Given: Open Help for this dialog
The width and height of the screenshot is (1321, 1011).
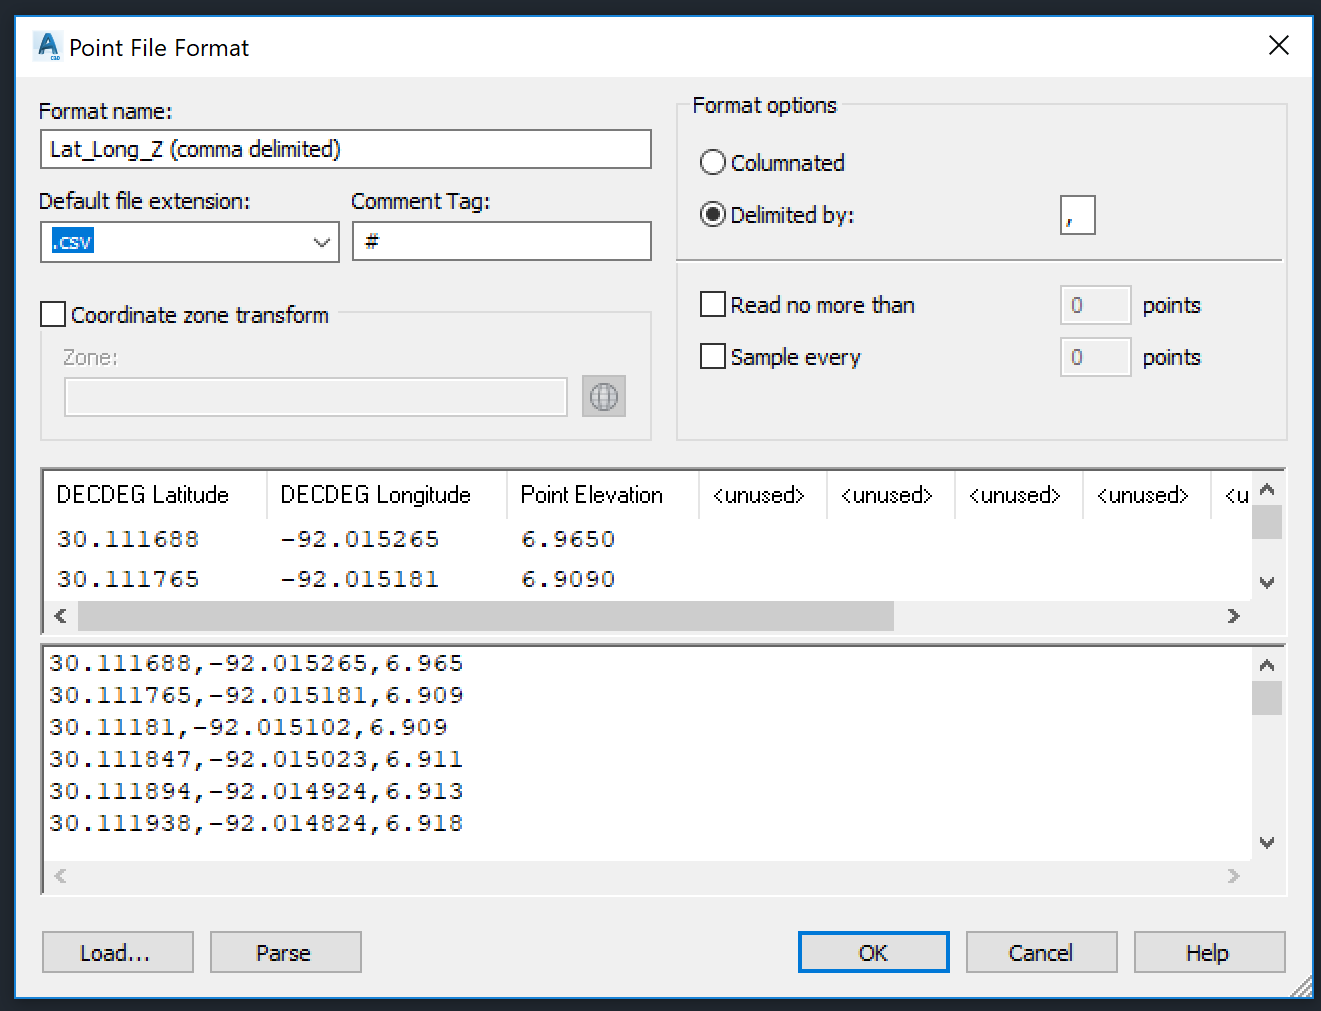Looking at the screenshot, I should click(1209, 952).
